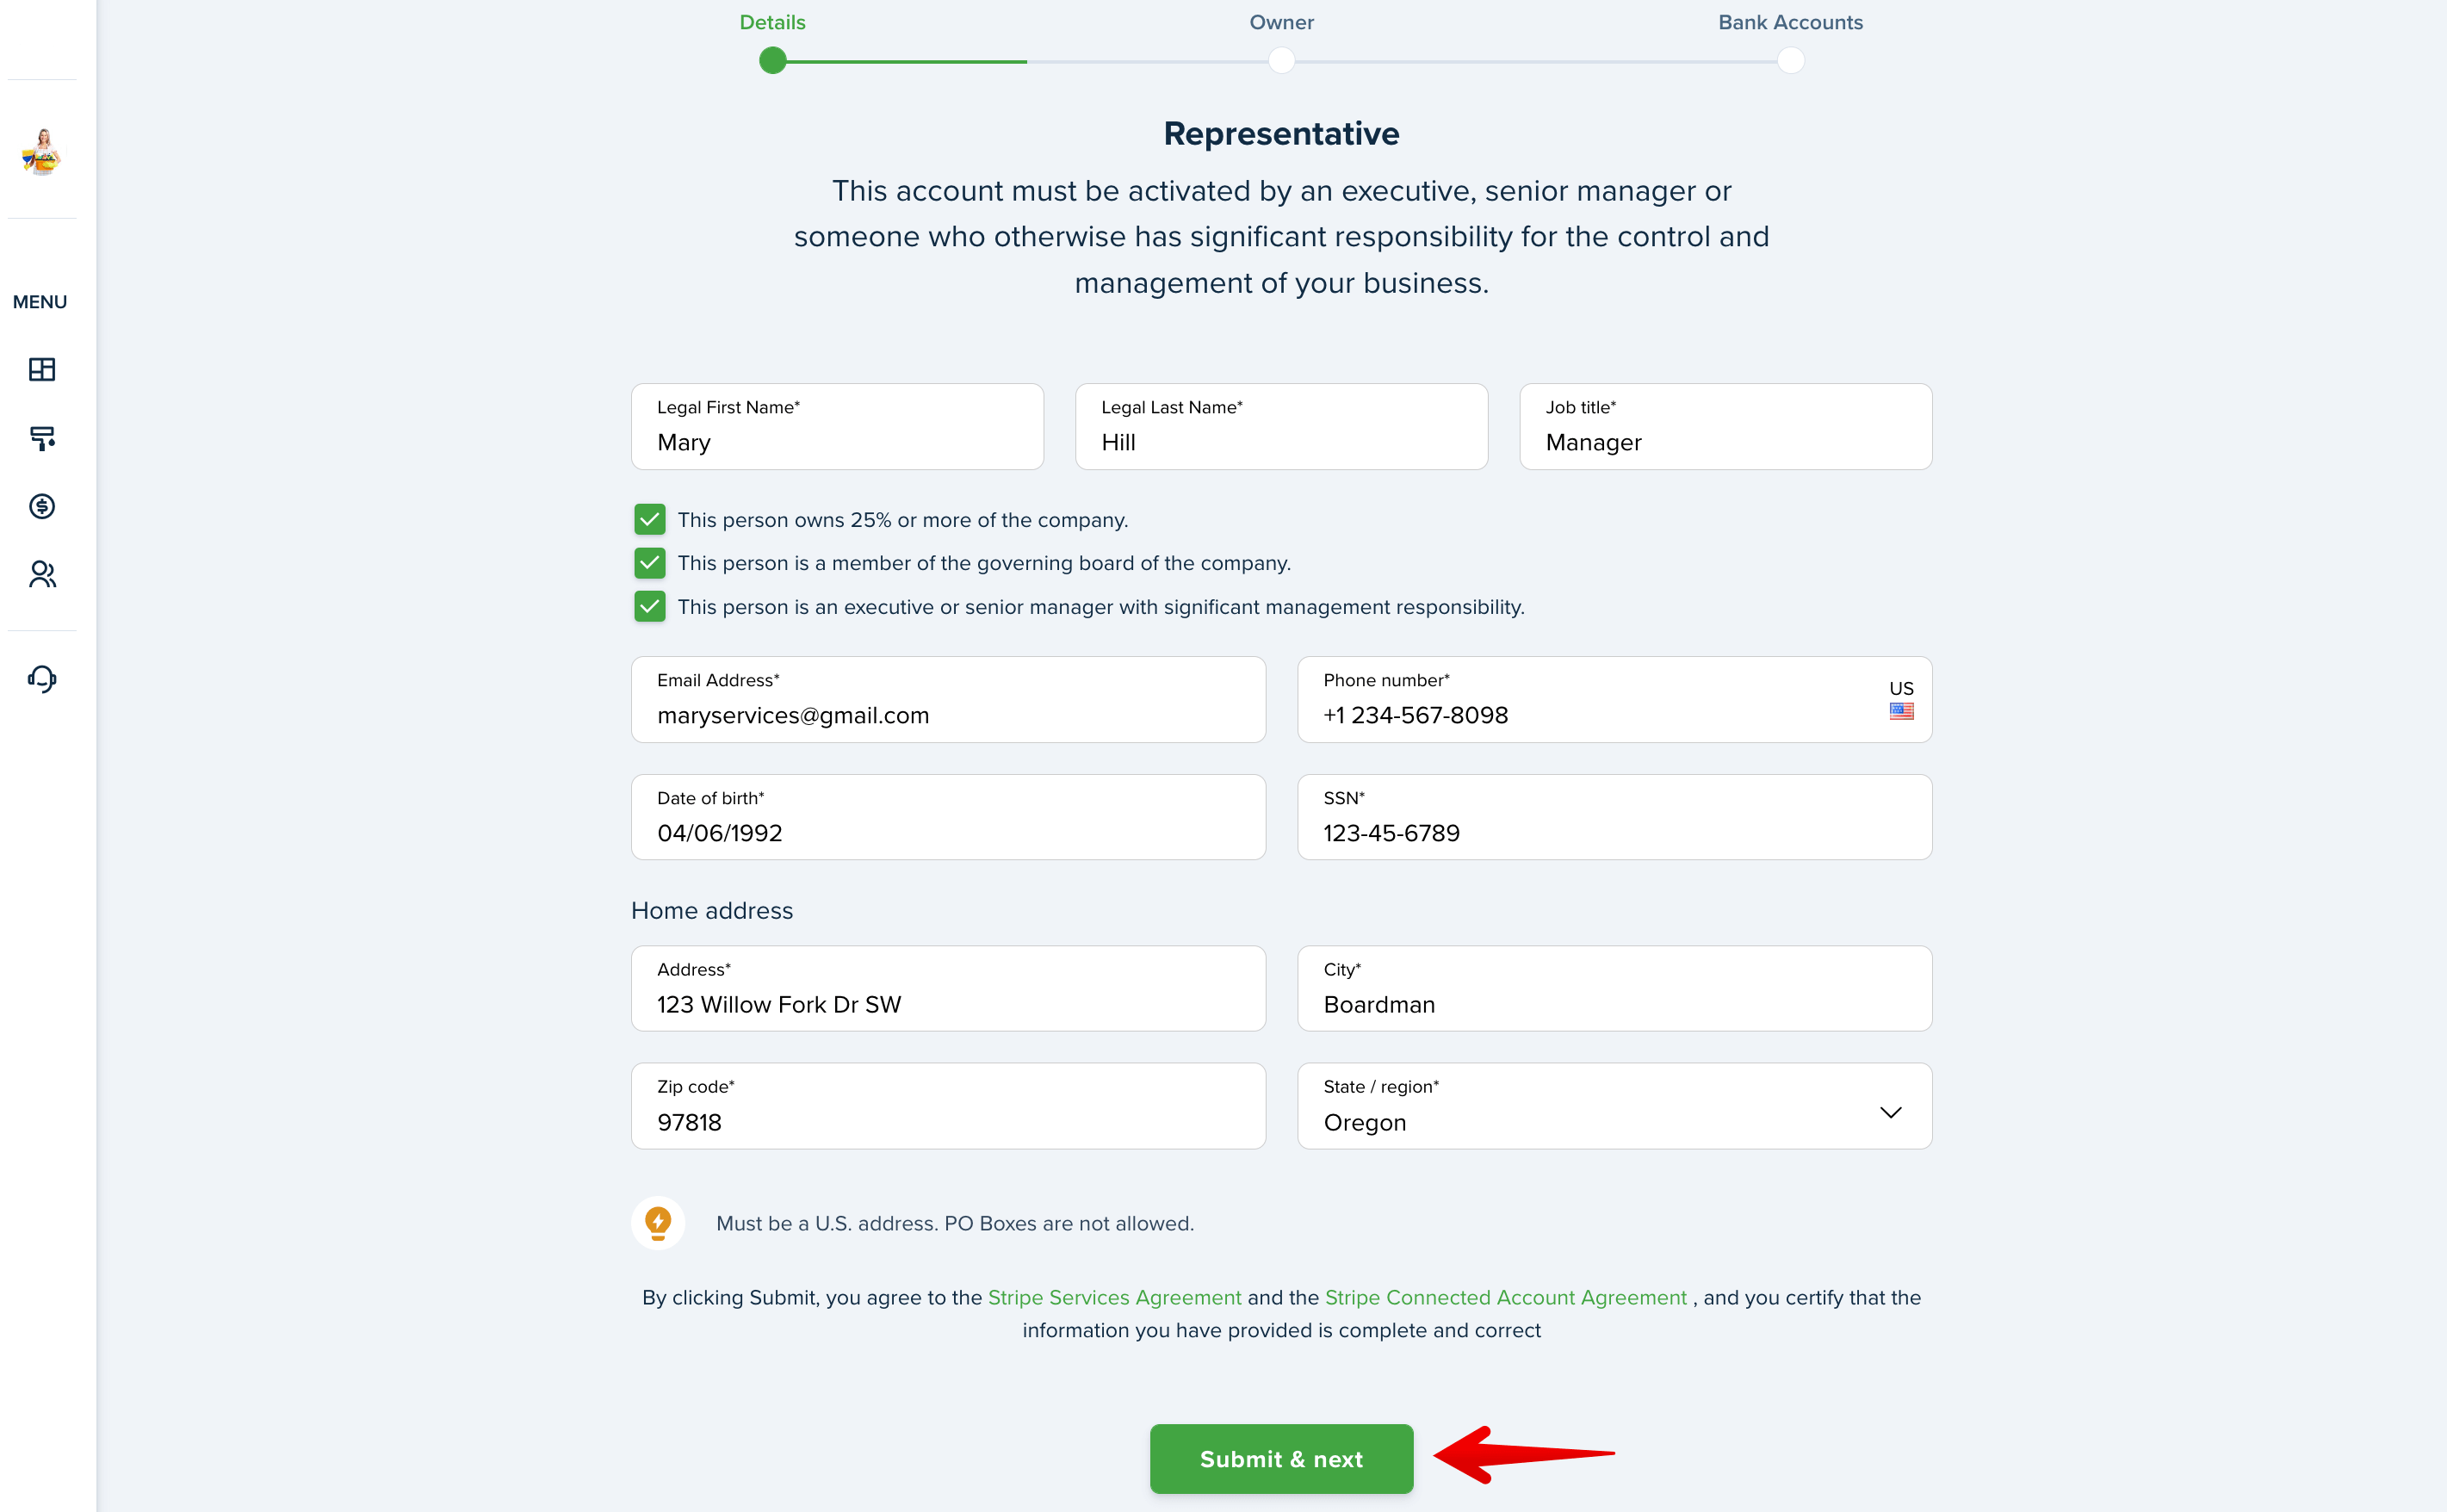Open Stripe Connected Account Agreement link

(x=1505, y=1297)
